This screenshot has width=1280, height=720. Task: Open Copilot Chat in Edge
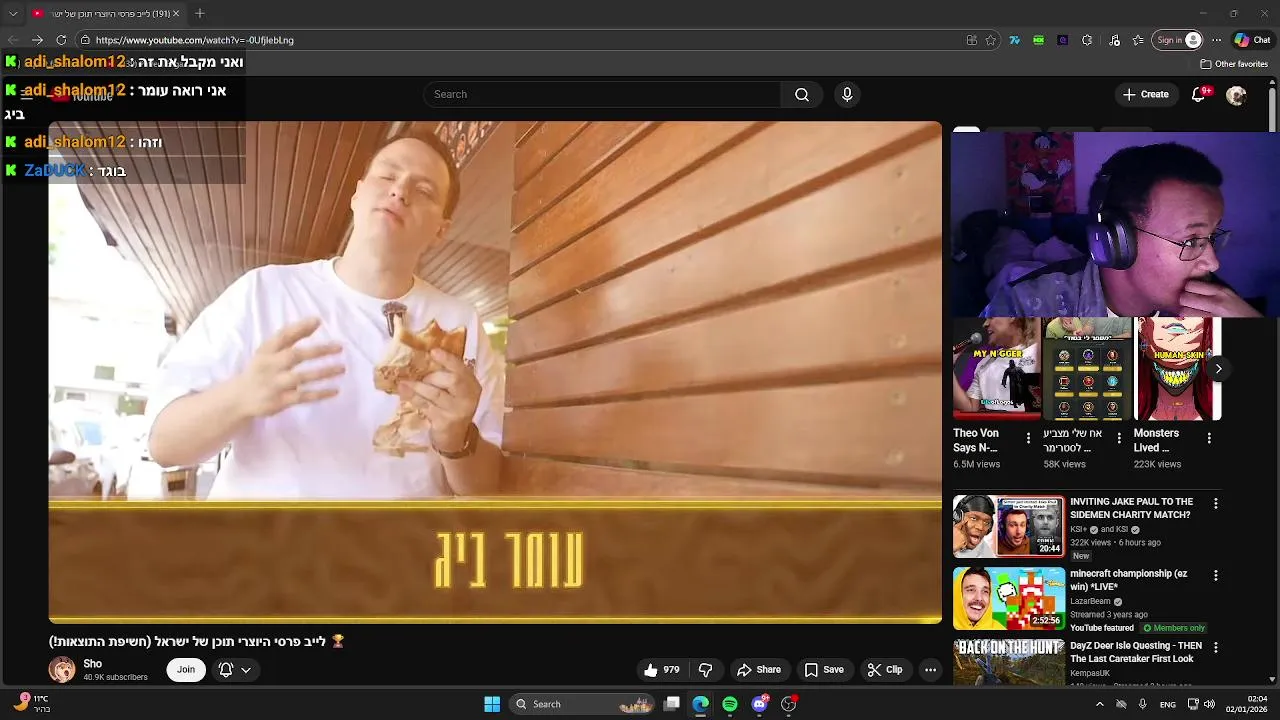click(1252, 40)
